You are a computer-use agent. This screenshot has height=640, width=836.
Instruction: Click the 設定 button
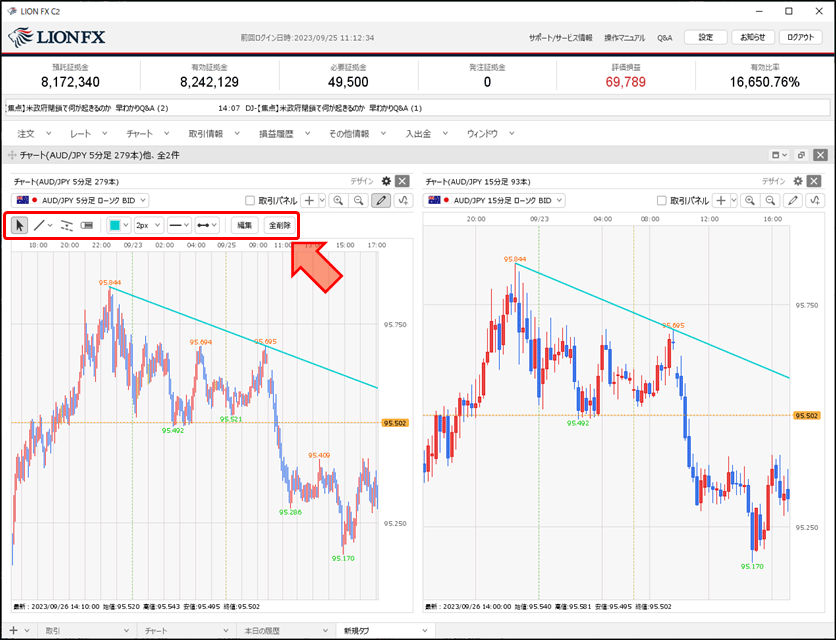tap(705, 37)
